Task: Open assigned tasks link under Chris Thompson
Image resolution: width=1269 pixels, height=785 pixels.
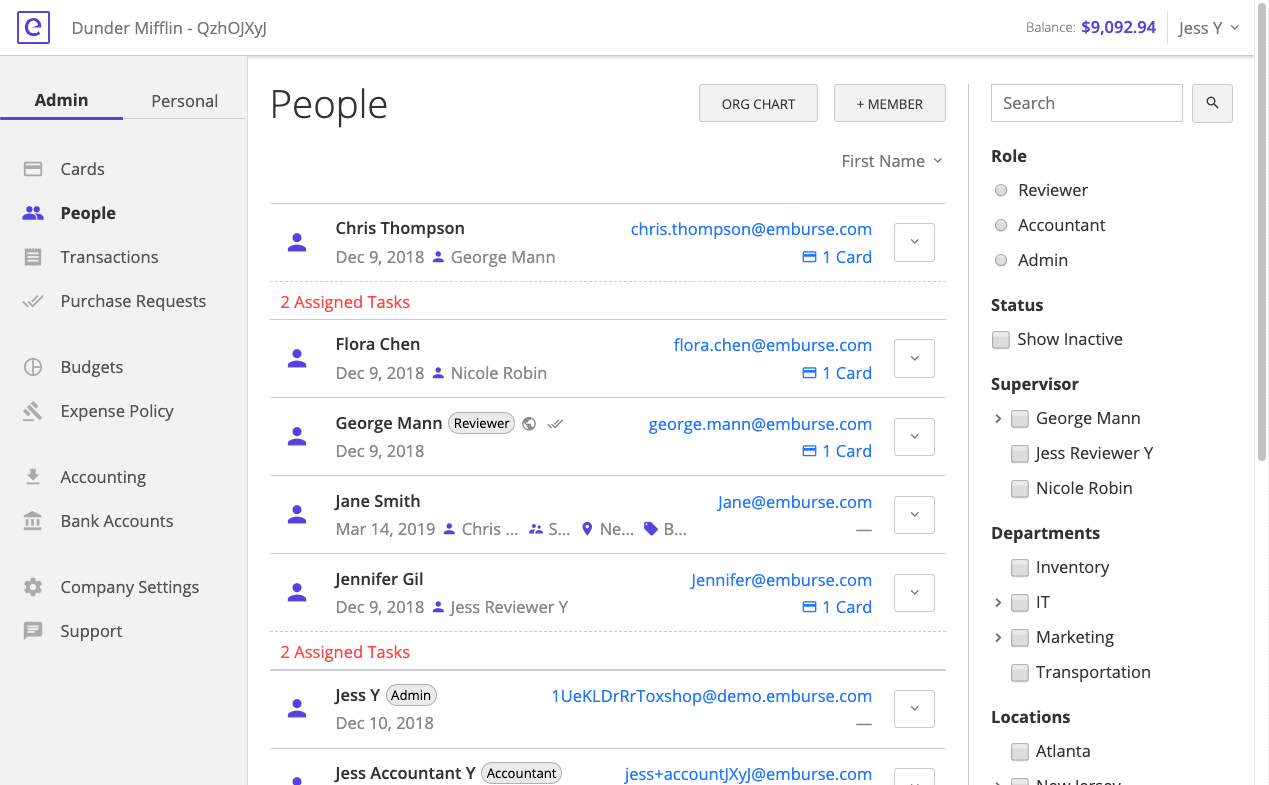Action: point(345,302)
